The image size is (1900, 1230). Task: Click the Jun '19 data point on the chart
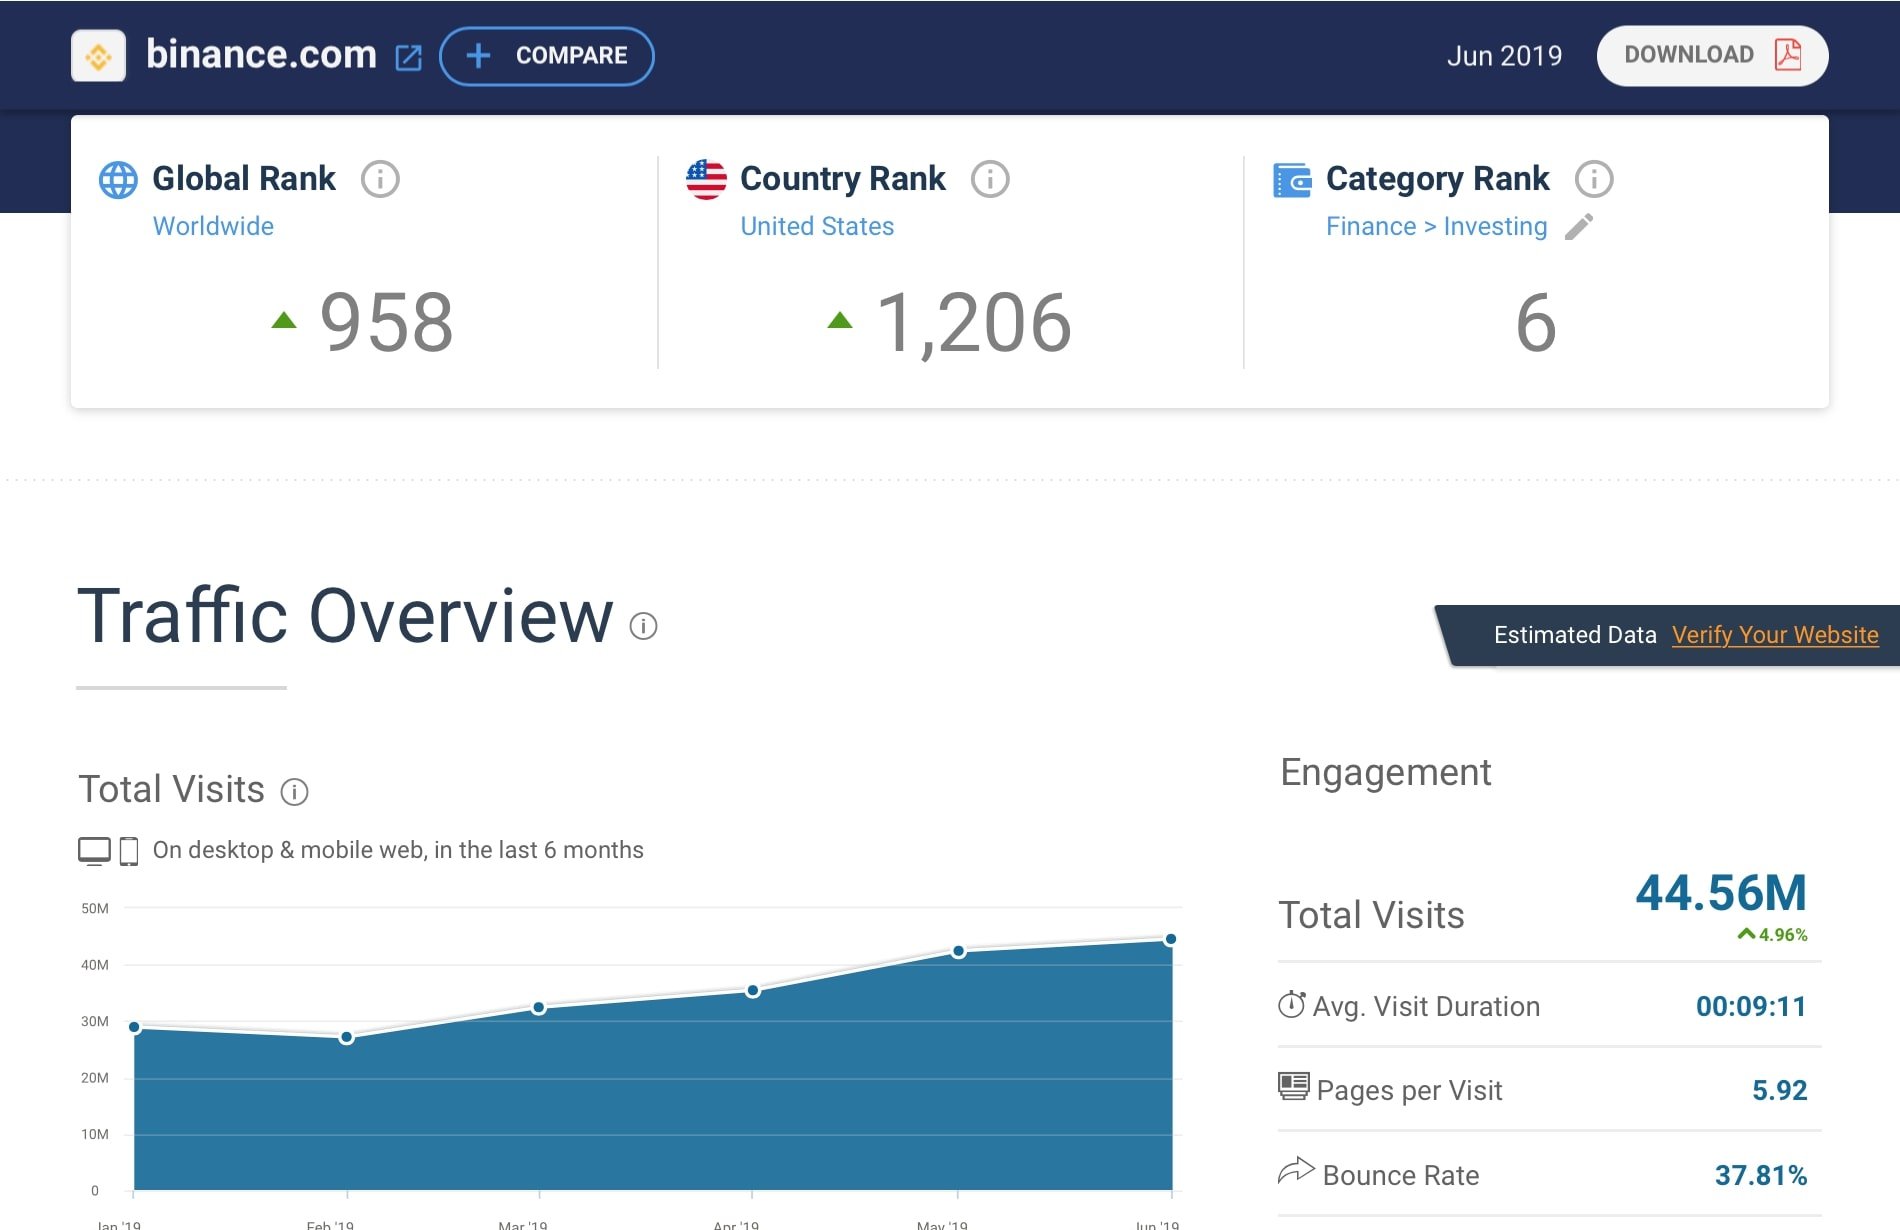(1171, 939)
